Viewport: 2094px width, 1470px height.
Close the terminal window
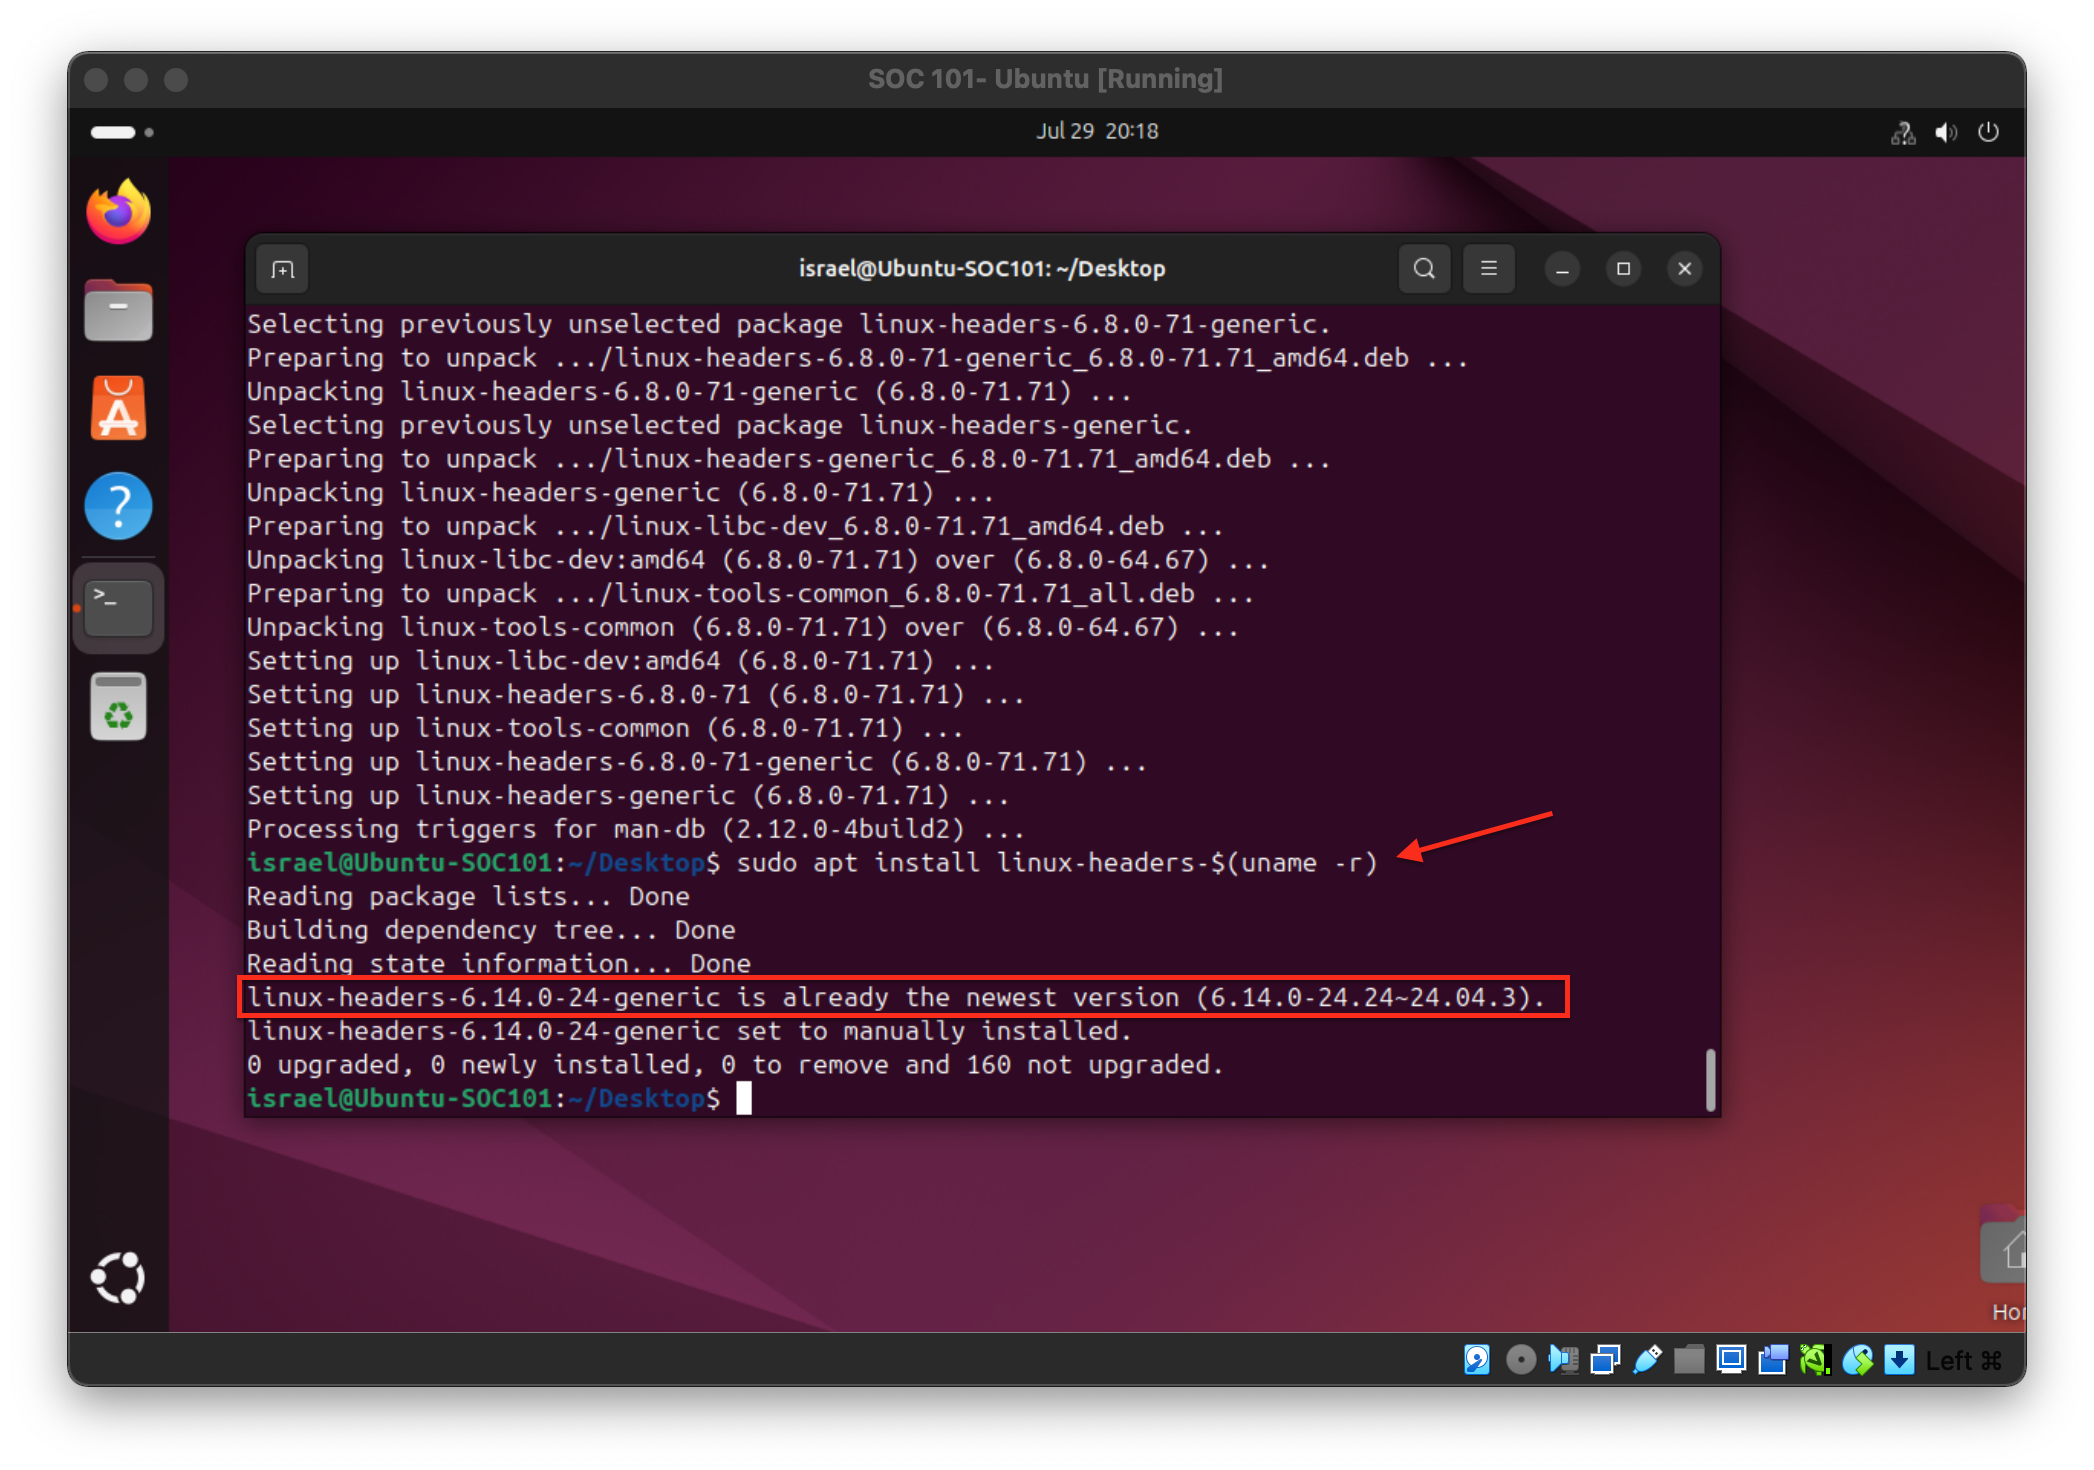pos(1685,269)
